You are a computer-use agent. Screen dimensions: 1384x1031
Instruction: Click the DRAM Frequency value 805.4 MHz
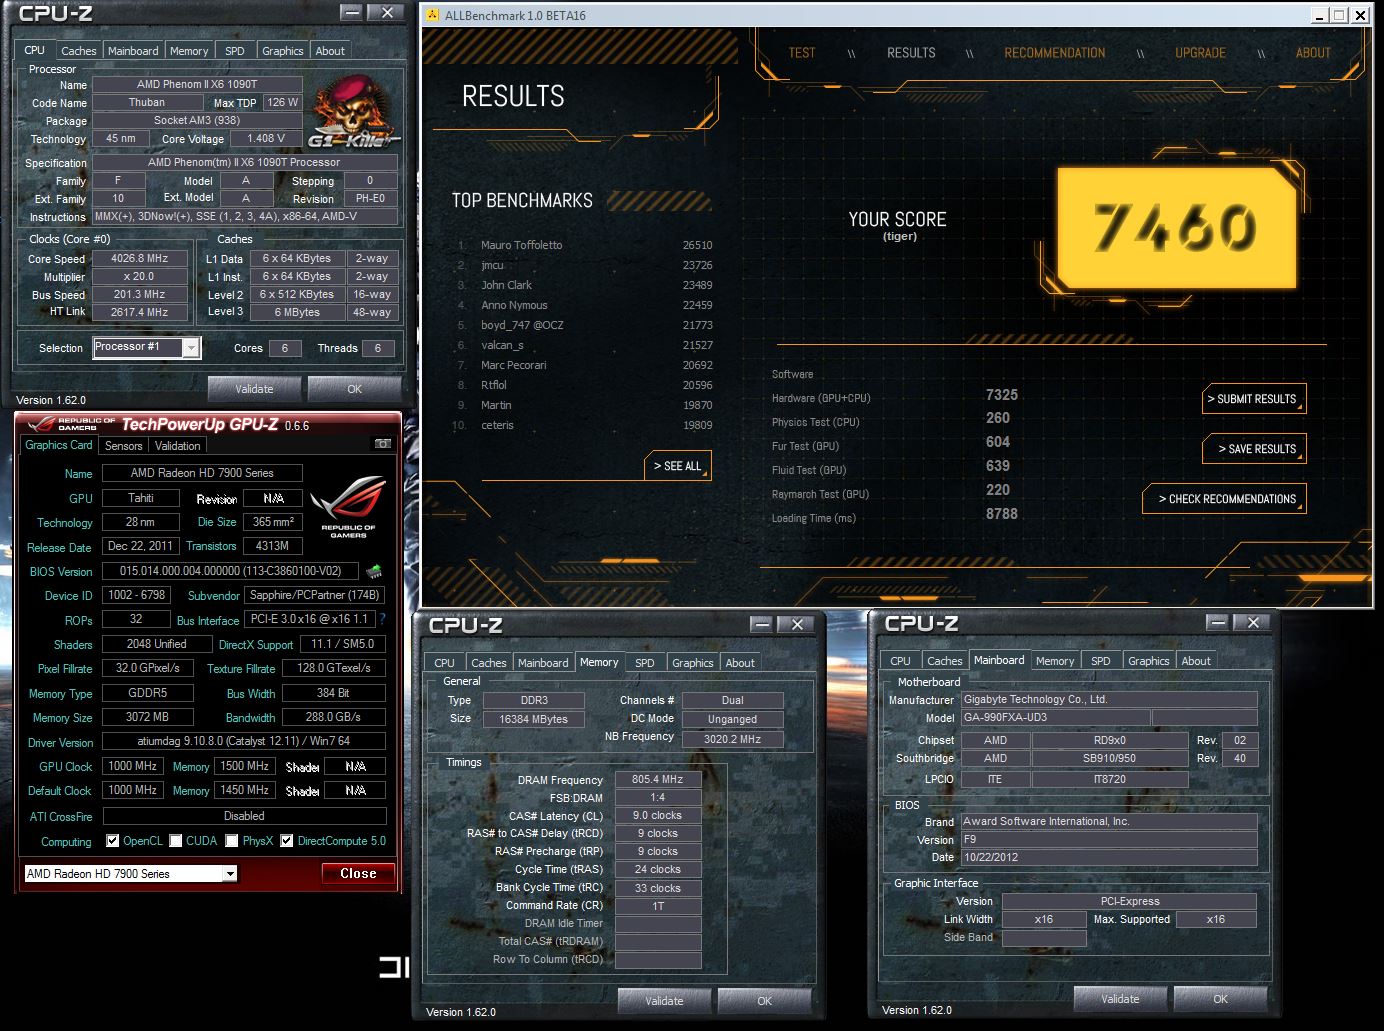[657, 779]
